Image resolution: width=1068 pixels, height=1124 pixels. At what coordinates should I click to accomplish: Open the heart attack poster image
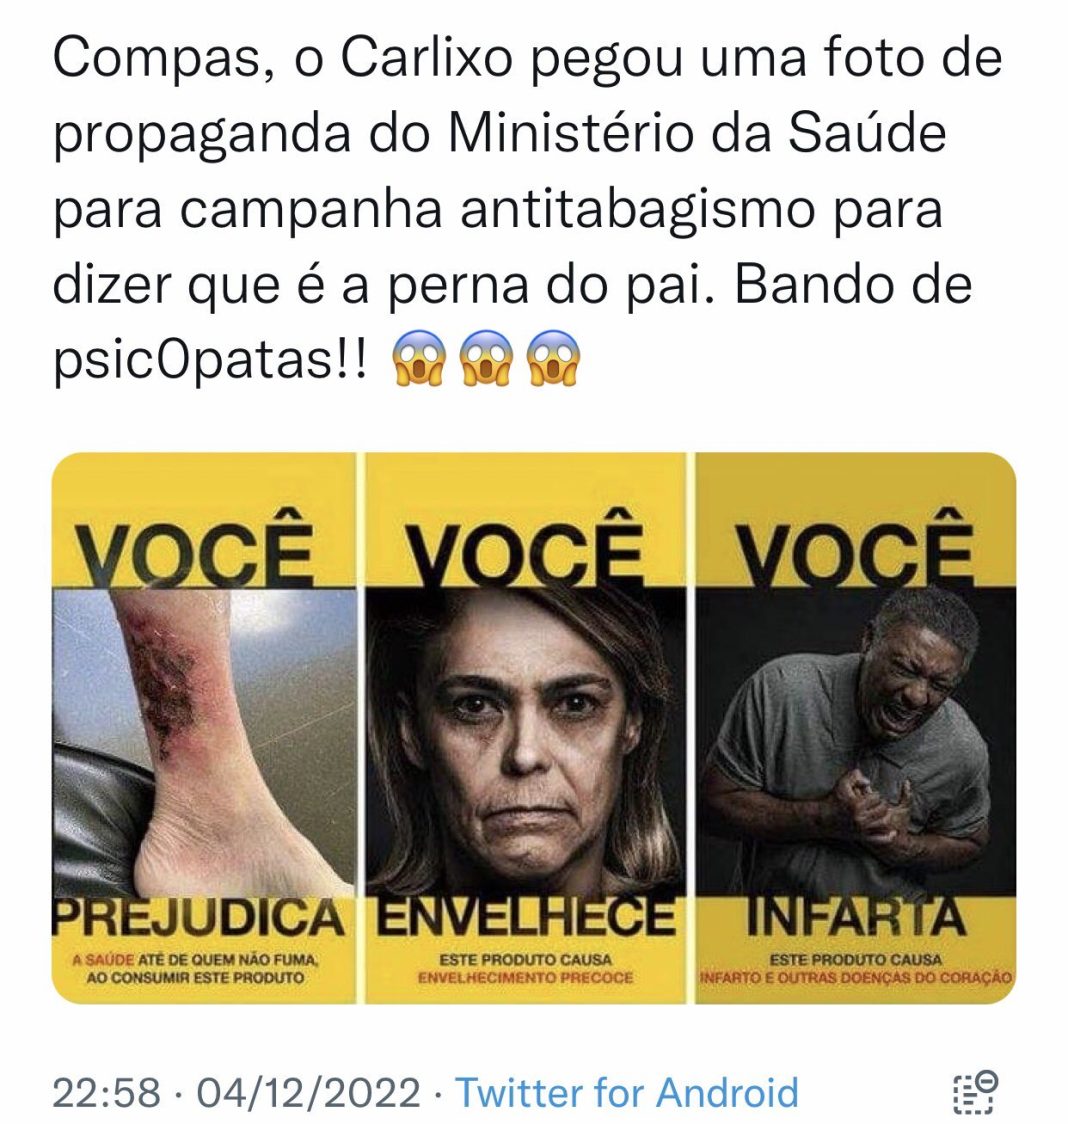855,728
